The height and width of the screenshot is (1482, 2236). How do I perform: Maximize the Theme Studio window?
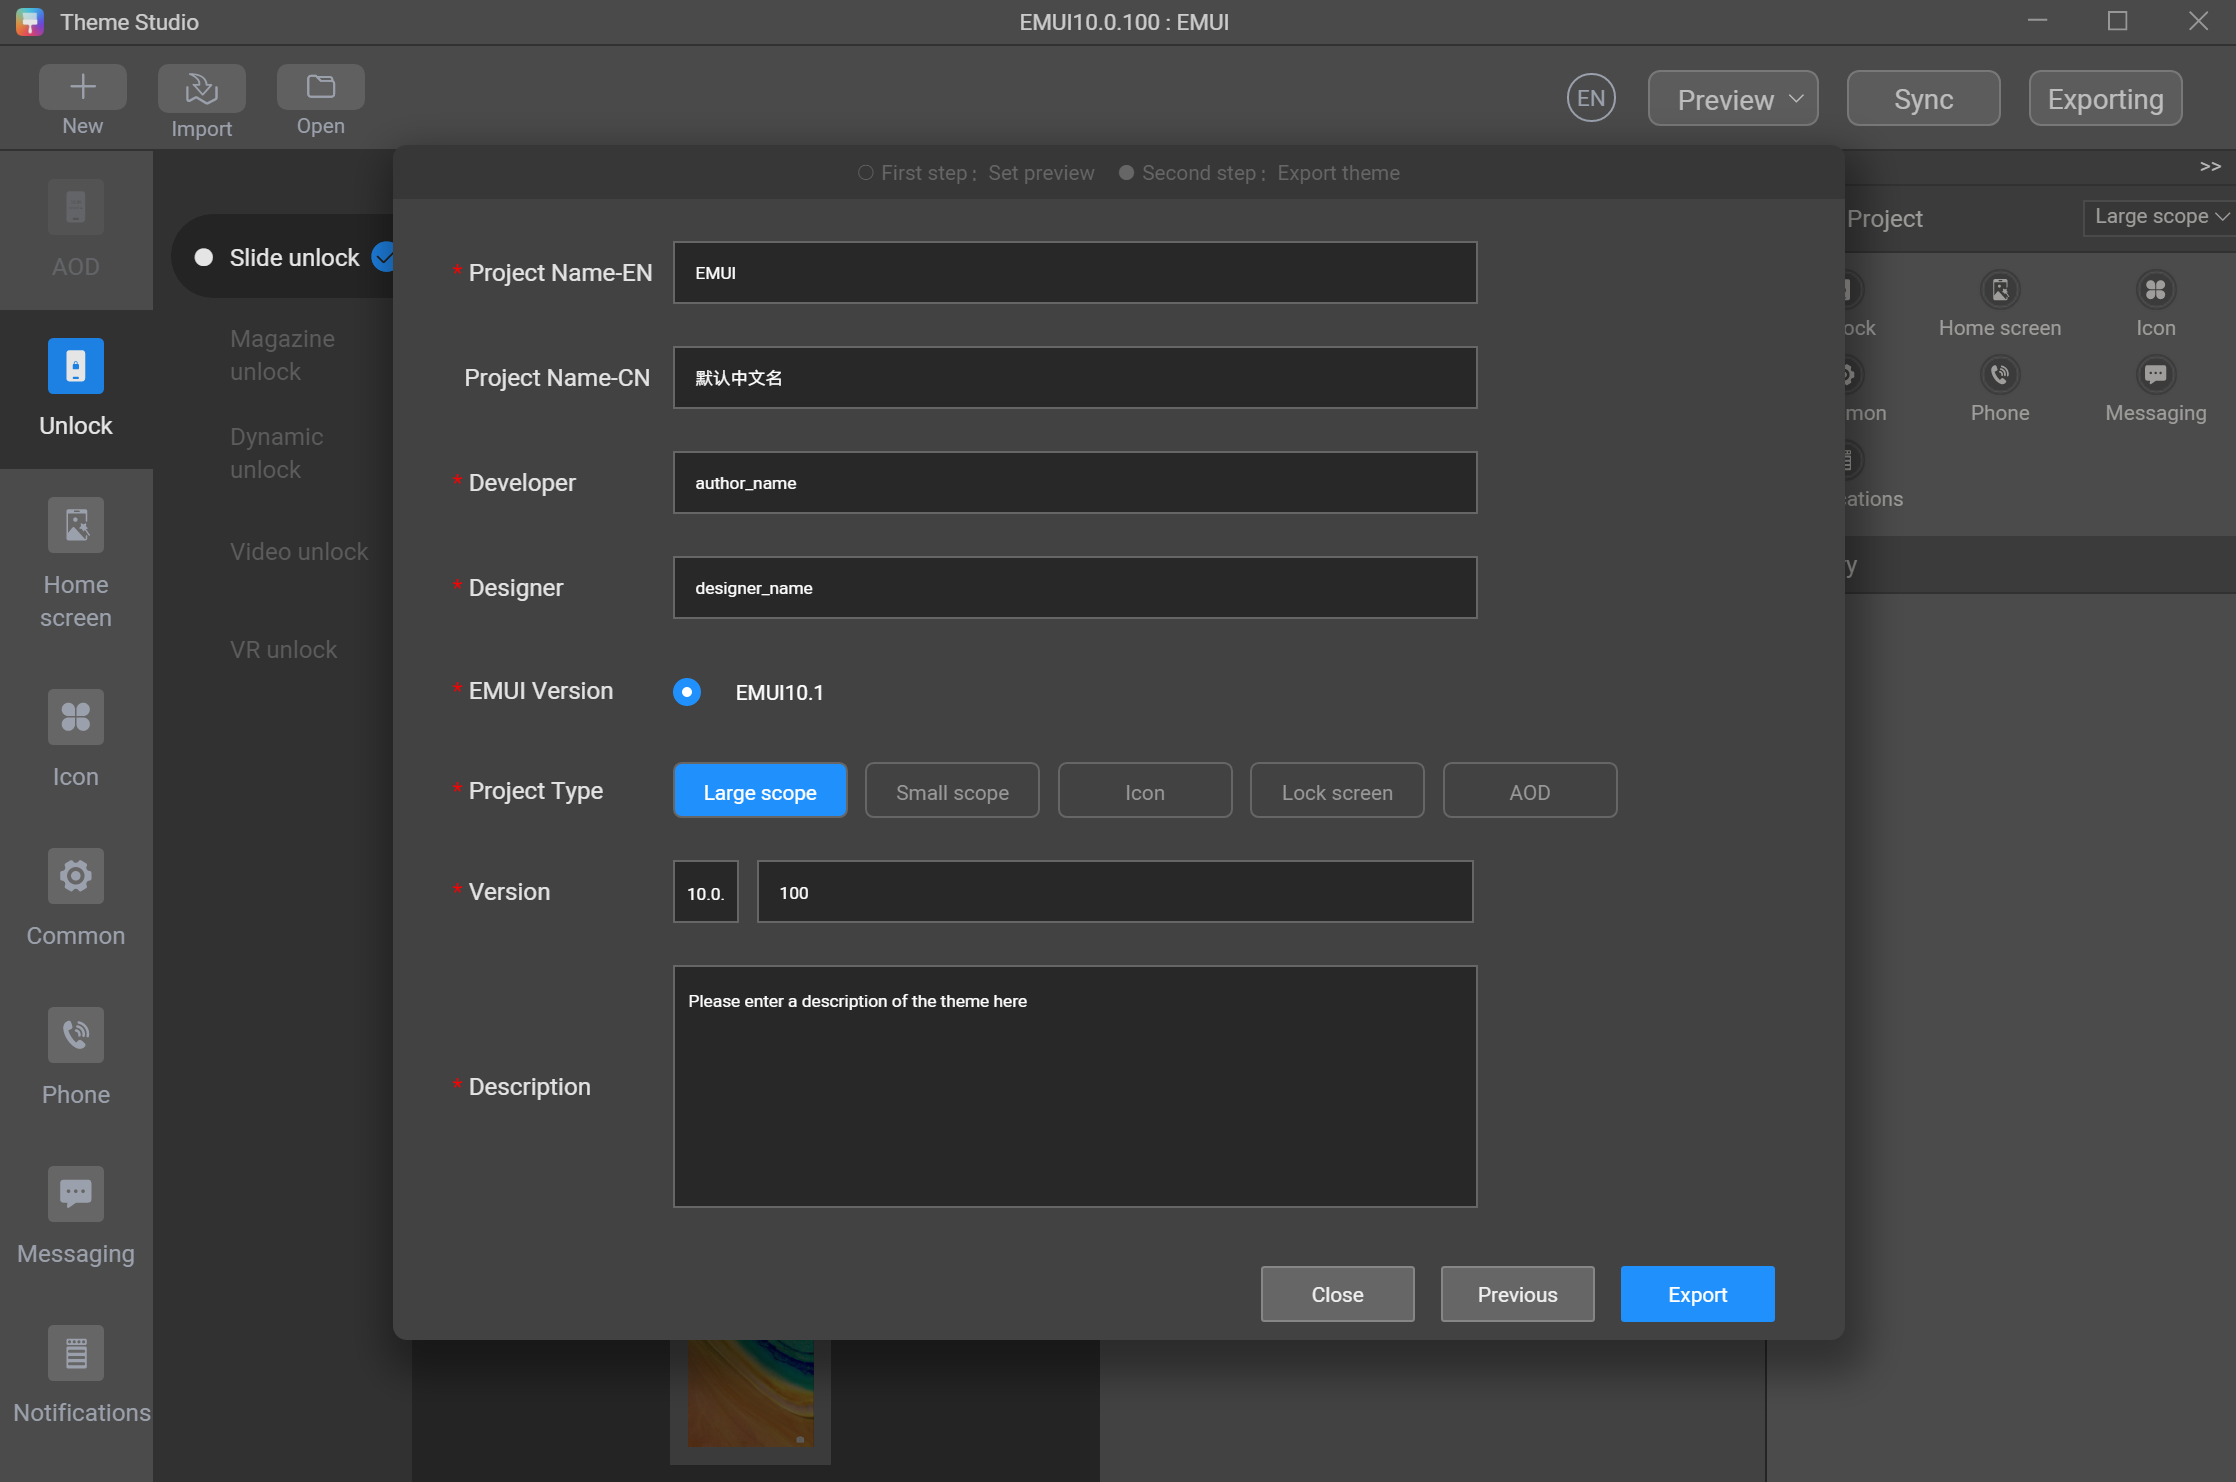(x=2117, y=21)
